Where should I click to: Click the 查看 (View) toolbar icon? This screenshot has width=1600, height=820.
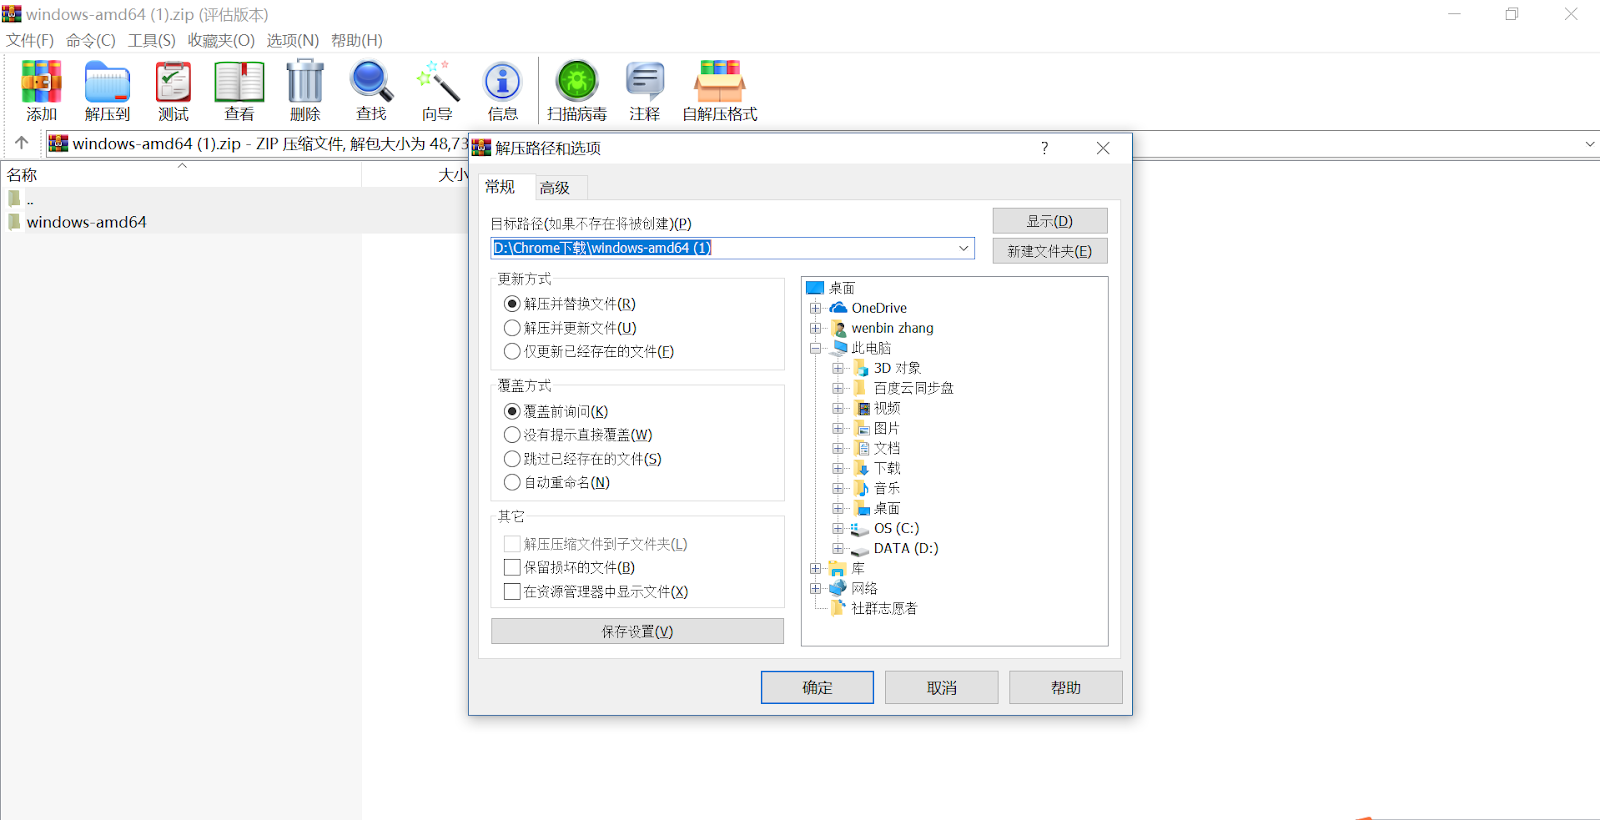pos(239,82)
